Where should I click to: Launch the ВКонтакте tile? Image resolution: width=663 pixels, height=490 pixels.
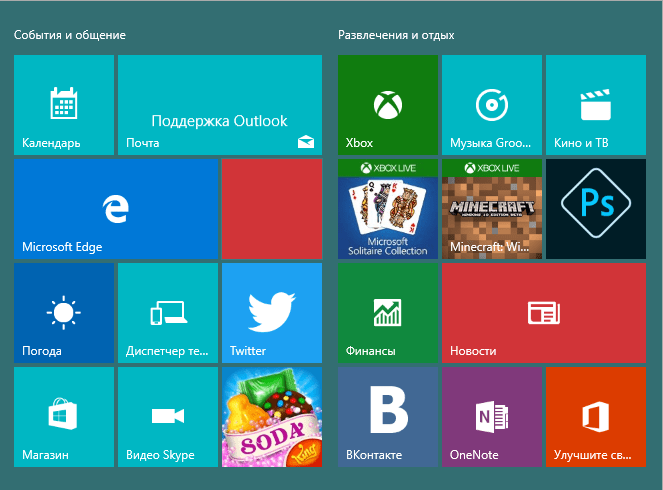(x=388, y=417)
